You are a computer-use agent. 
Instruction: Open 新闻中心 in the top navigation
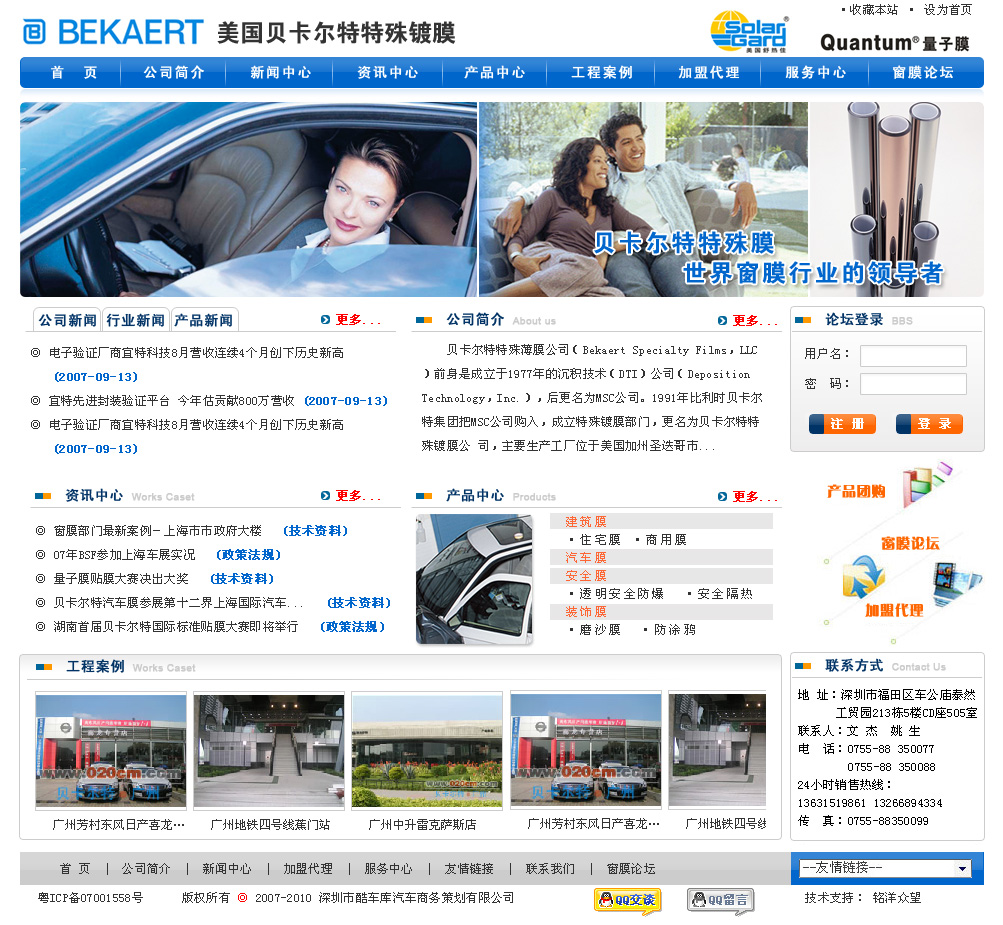(280, 72)
